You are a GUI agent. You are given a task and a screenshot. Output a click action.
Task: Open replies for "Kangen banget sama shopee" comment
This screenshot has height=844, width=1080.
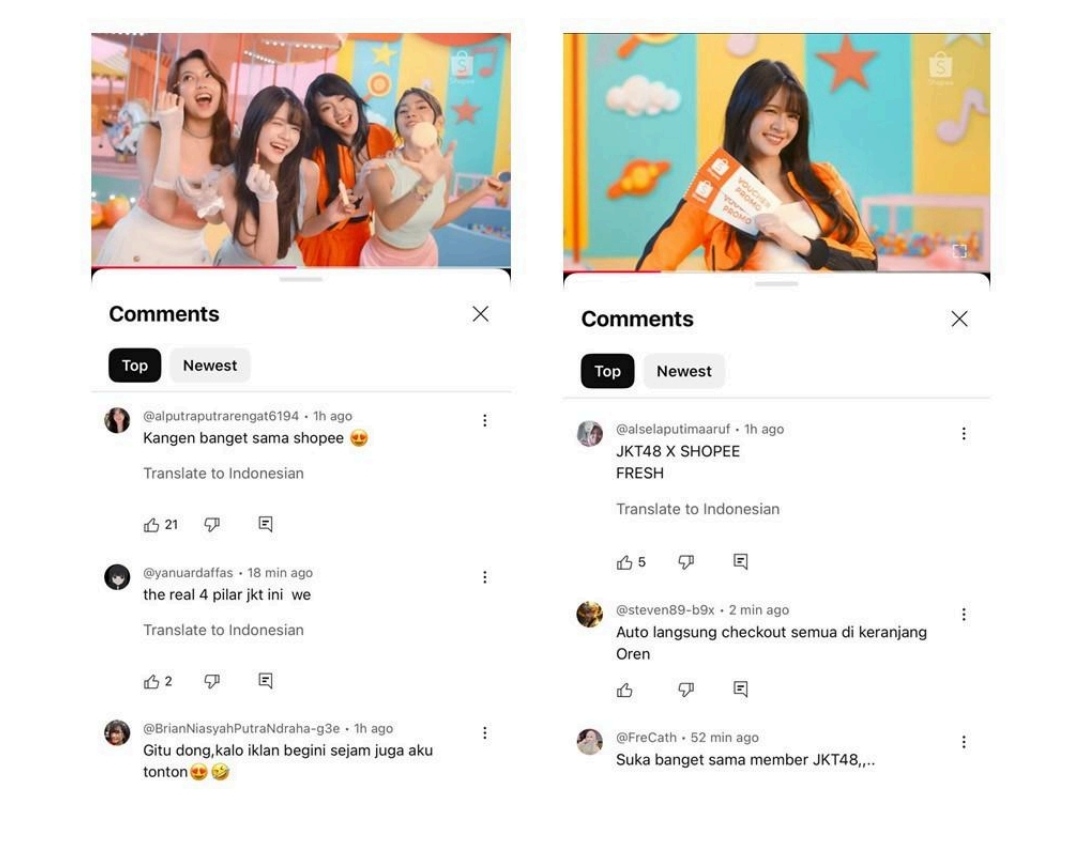pos(265,524)
